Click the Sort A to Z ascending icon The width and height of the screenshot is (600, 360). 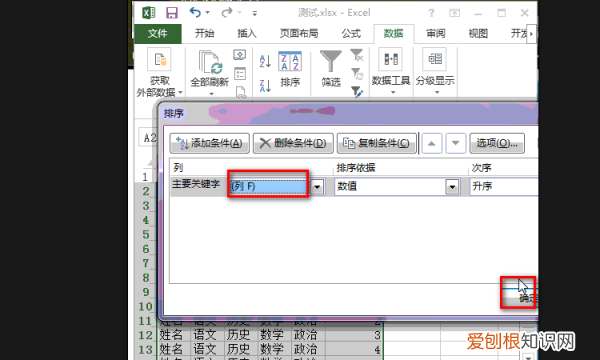tap(265, 61)
